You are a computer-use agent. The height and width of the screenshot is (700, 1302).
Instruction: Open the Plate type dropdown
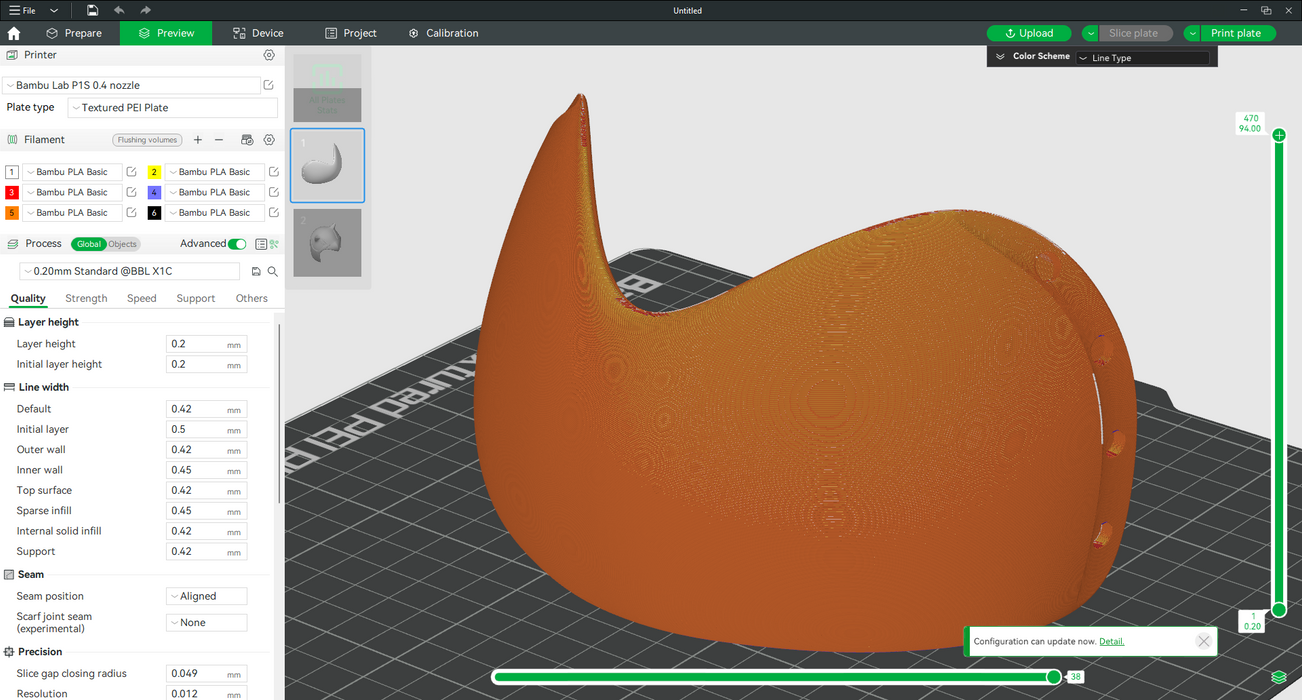click(x=171, y=108)
